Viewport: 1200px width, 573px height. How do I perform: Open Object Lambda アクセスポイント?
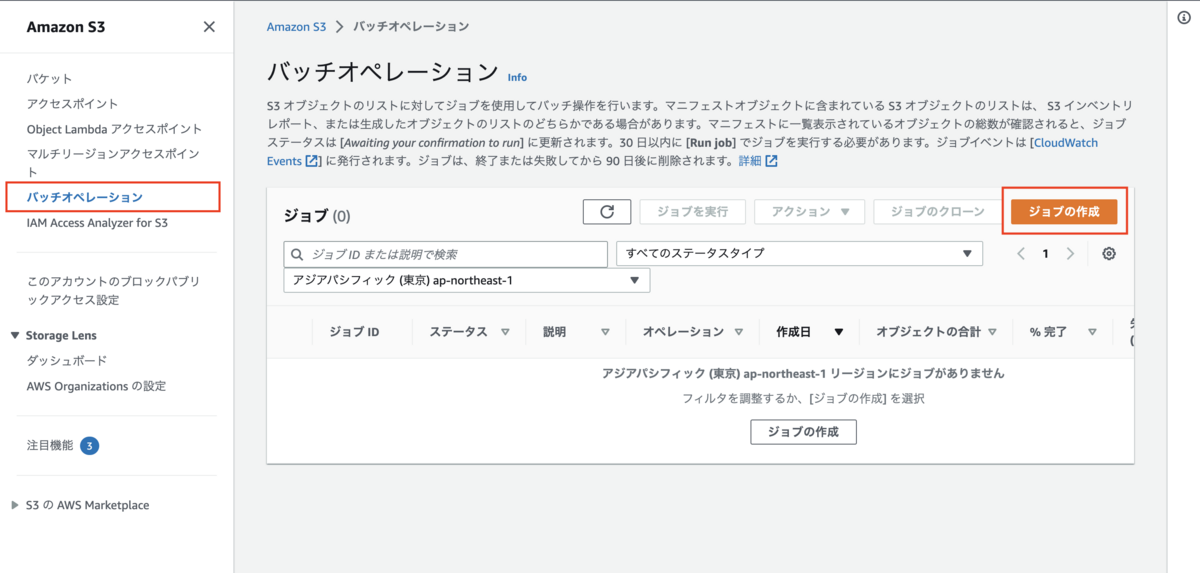click(114, 129)
